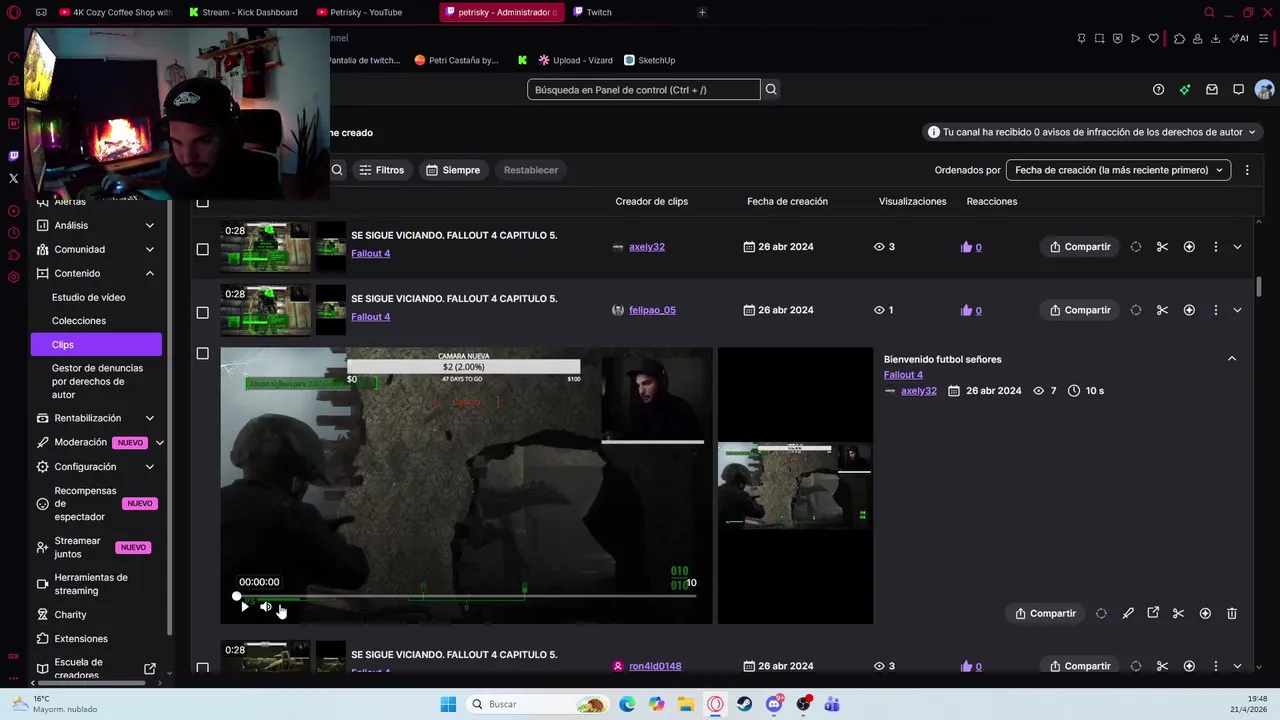The image size is (1280, 720).
Task: Expand the Rentabilización sidebar section
Action: tap(150, 418)
